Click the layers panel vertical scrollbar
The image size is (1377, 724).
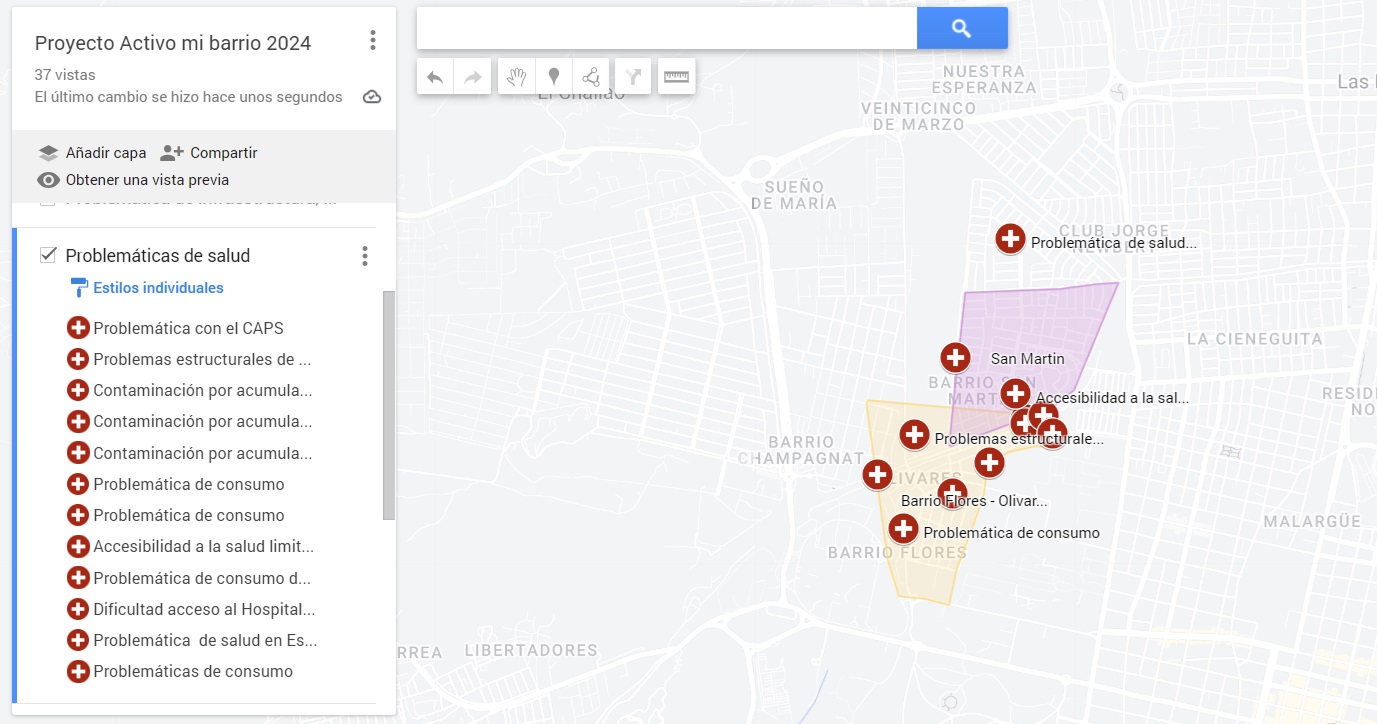(x=389, y=405)
